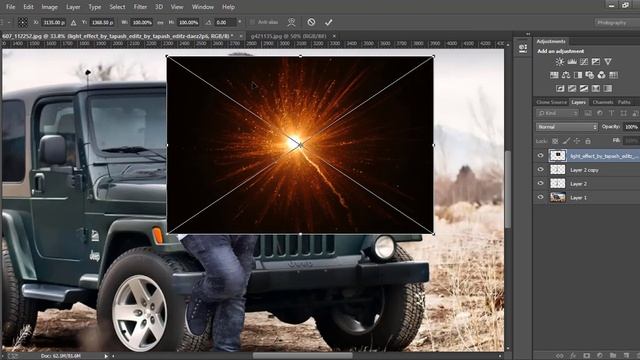The image size is (640, 360).
Task: Add a Posterize adjustment
Action: pos(572,88)
